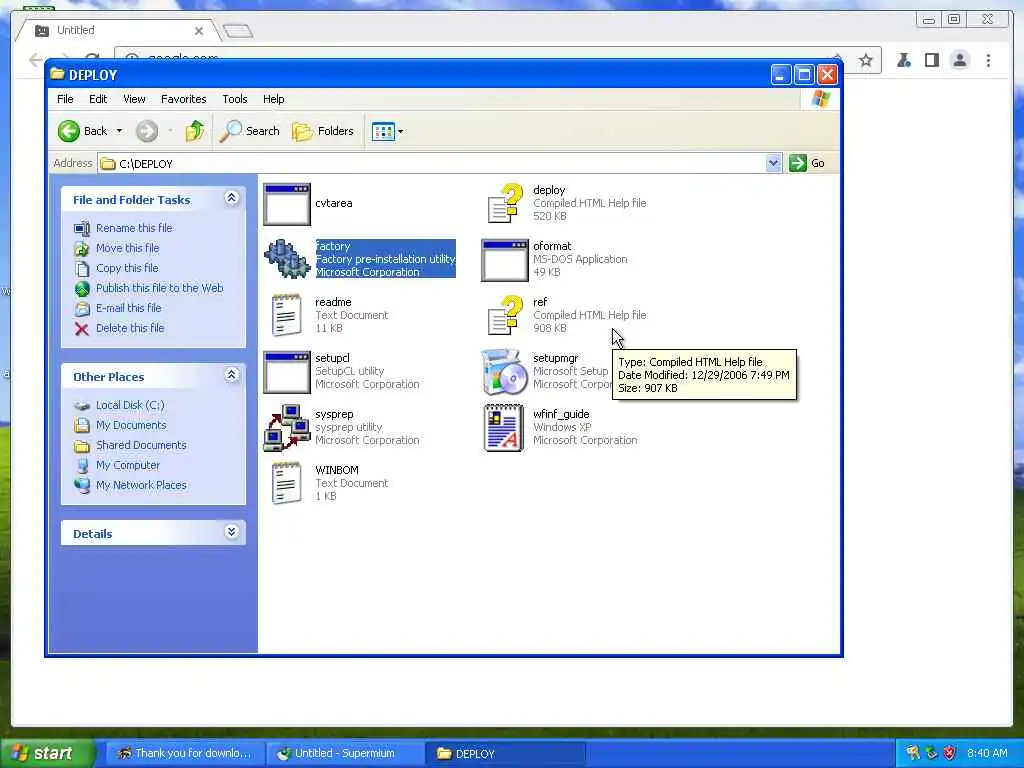This screenshot has width=1024, height=768.
Task: Click the Forward arrow toolbar icon
Action: pos(147,131)
